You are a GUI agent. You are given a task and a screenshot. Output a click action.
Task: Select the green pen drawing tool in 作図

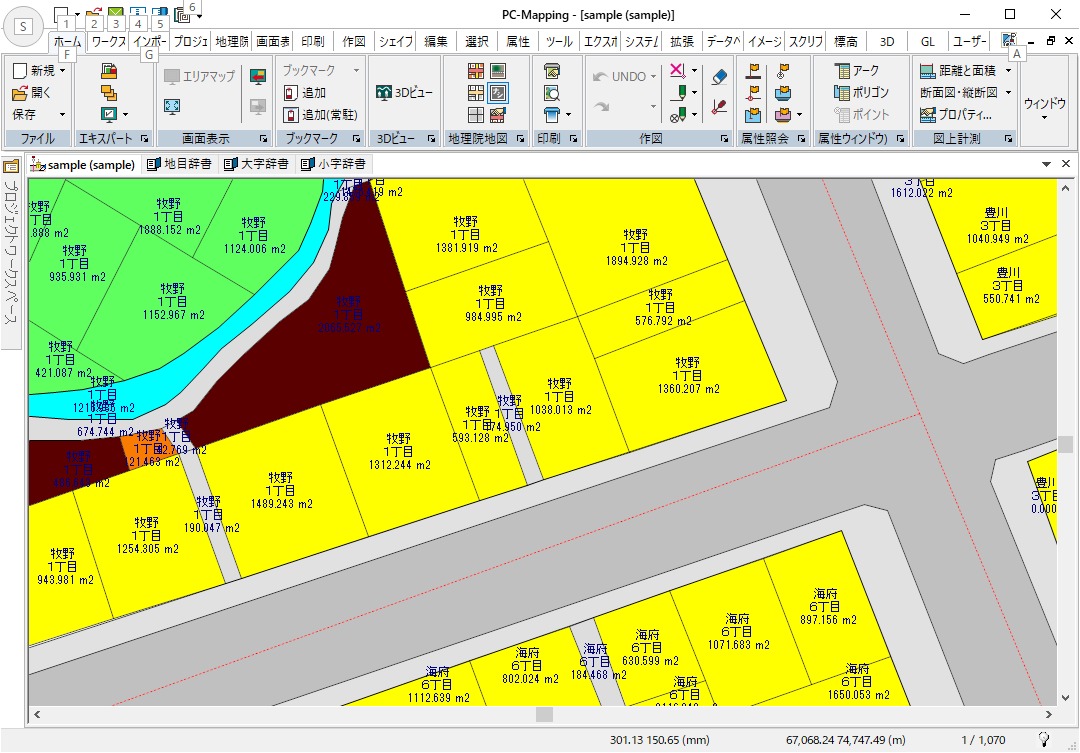coord(678,92)
